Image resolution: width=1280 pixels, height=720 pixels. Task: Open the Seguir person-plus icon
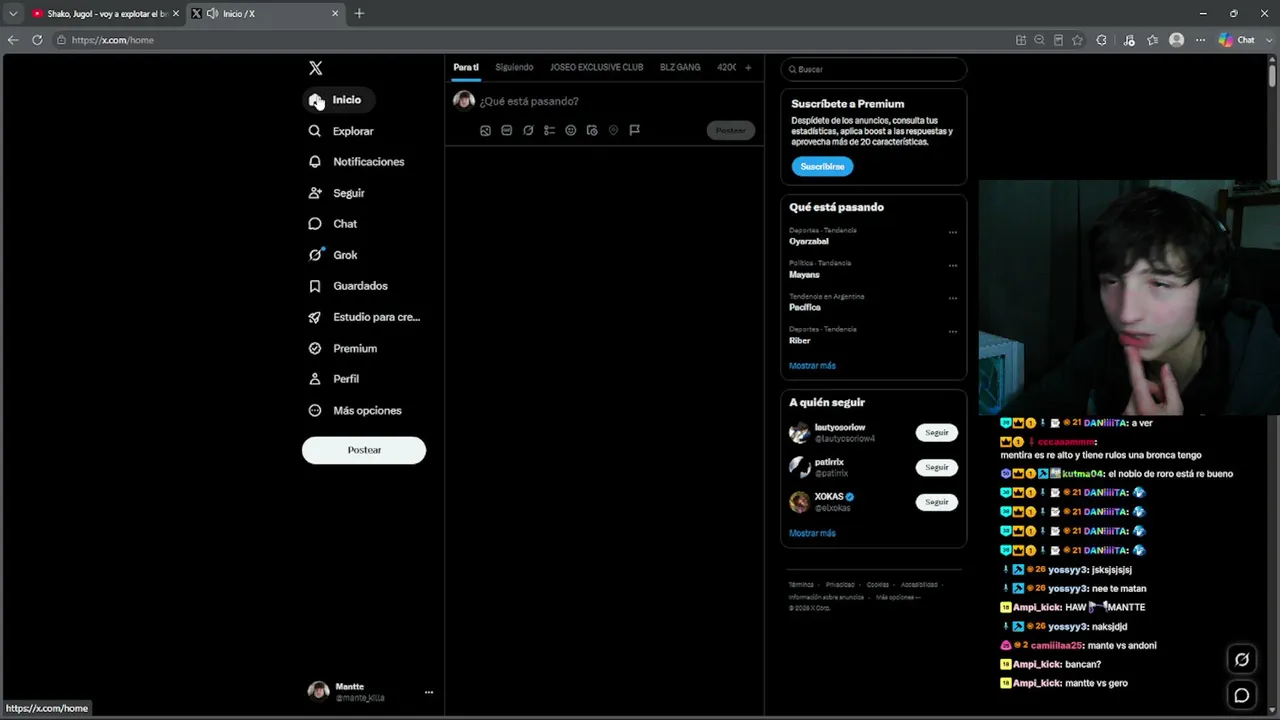(x=315, y=193)
